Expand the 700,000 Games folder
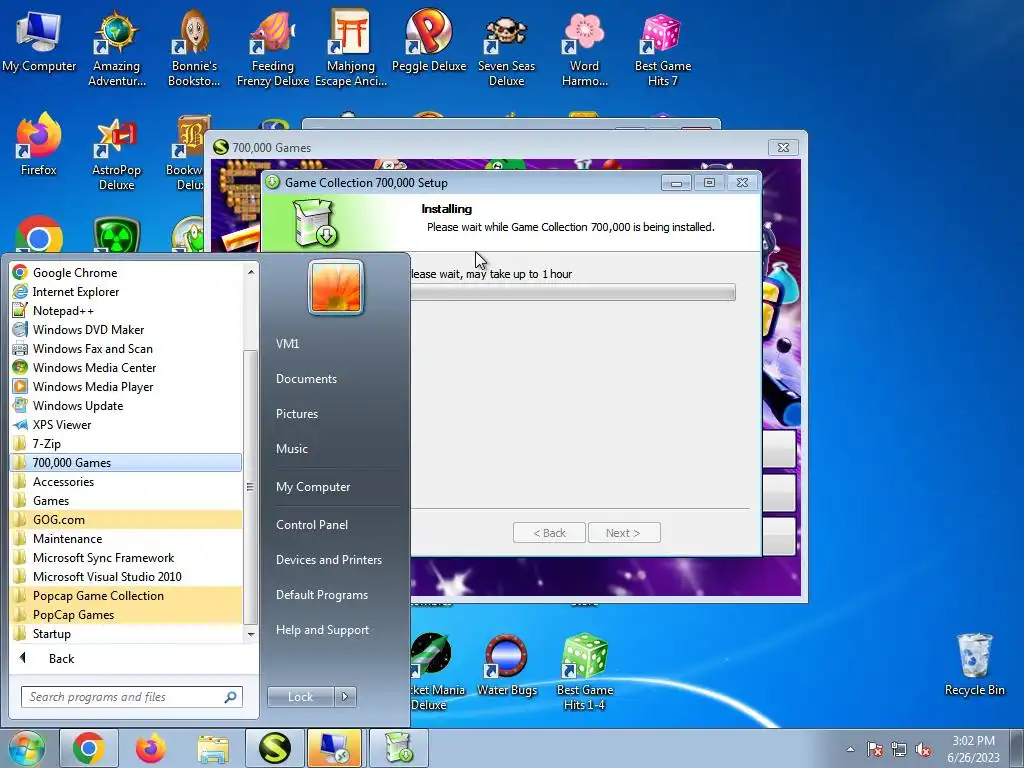 [126, 462]
